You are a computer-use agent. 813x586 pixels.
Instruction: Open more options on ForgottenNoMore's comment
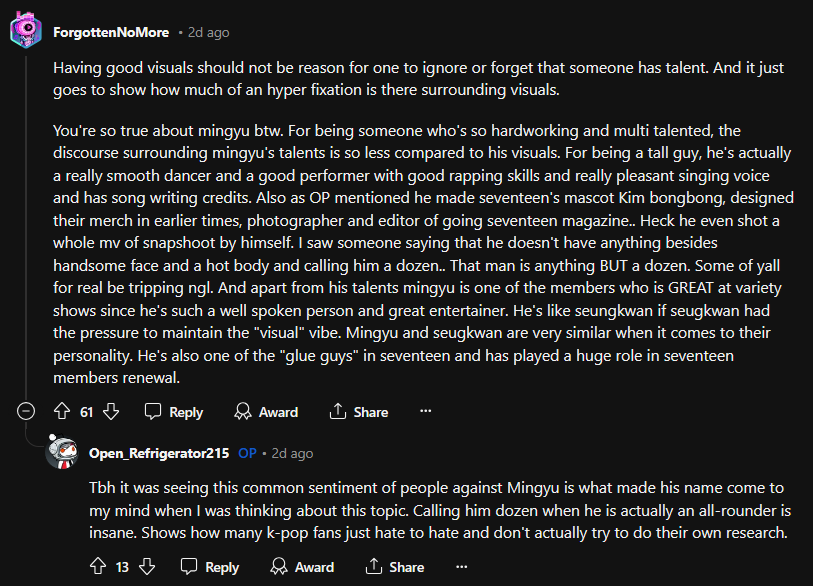[425, 412]
